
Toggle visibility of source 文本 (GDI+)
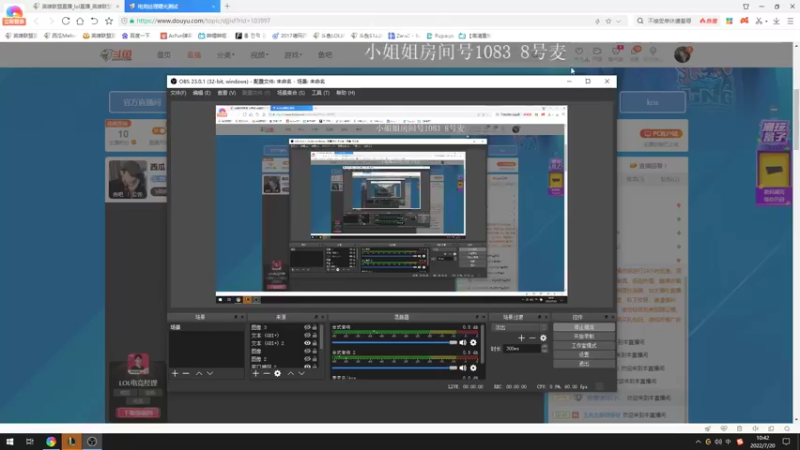click(307, 335)
